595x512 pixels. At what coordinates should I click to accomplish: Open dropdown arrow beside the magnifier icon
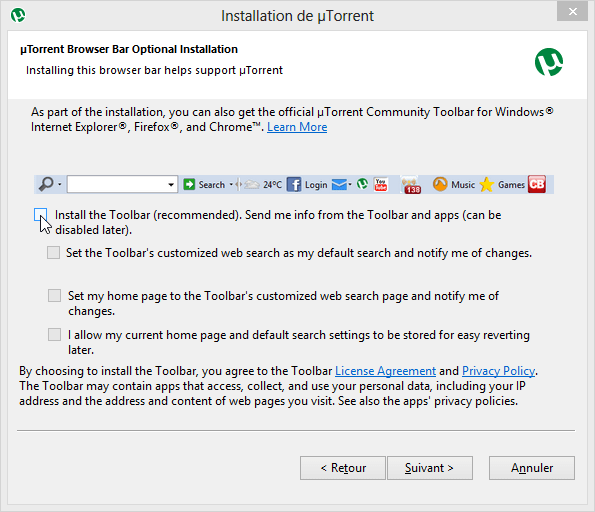60,184
